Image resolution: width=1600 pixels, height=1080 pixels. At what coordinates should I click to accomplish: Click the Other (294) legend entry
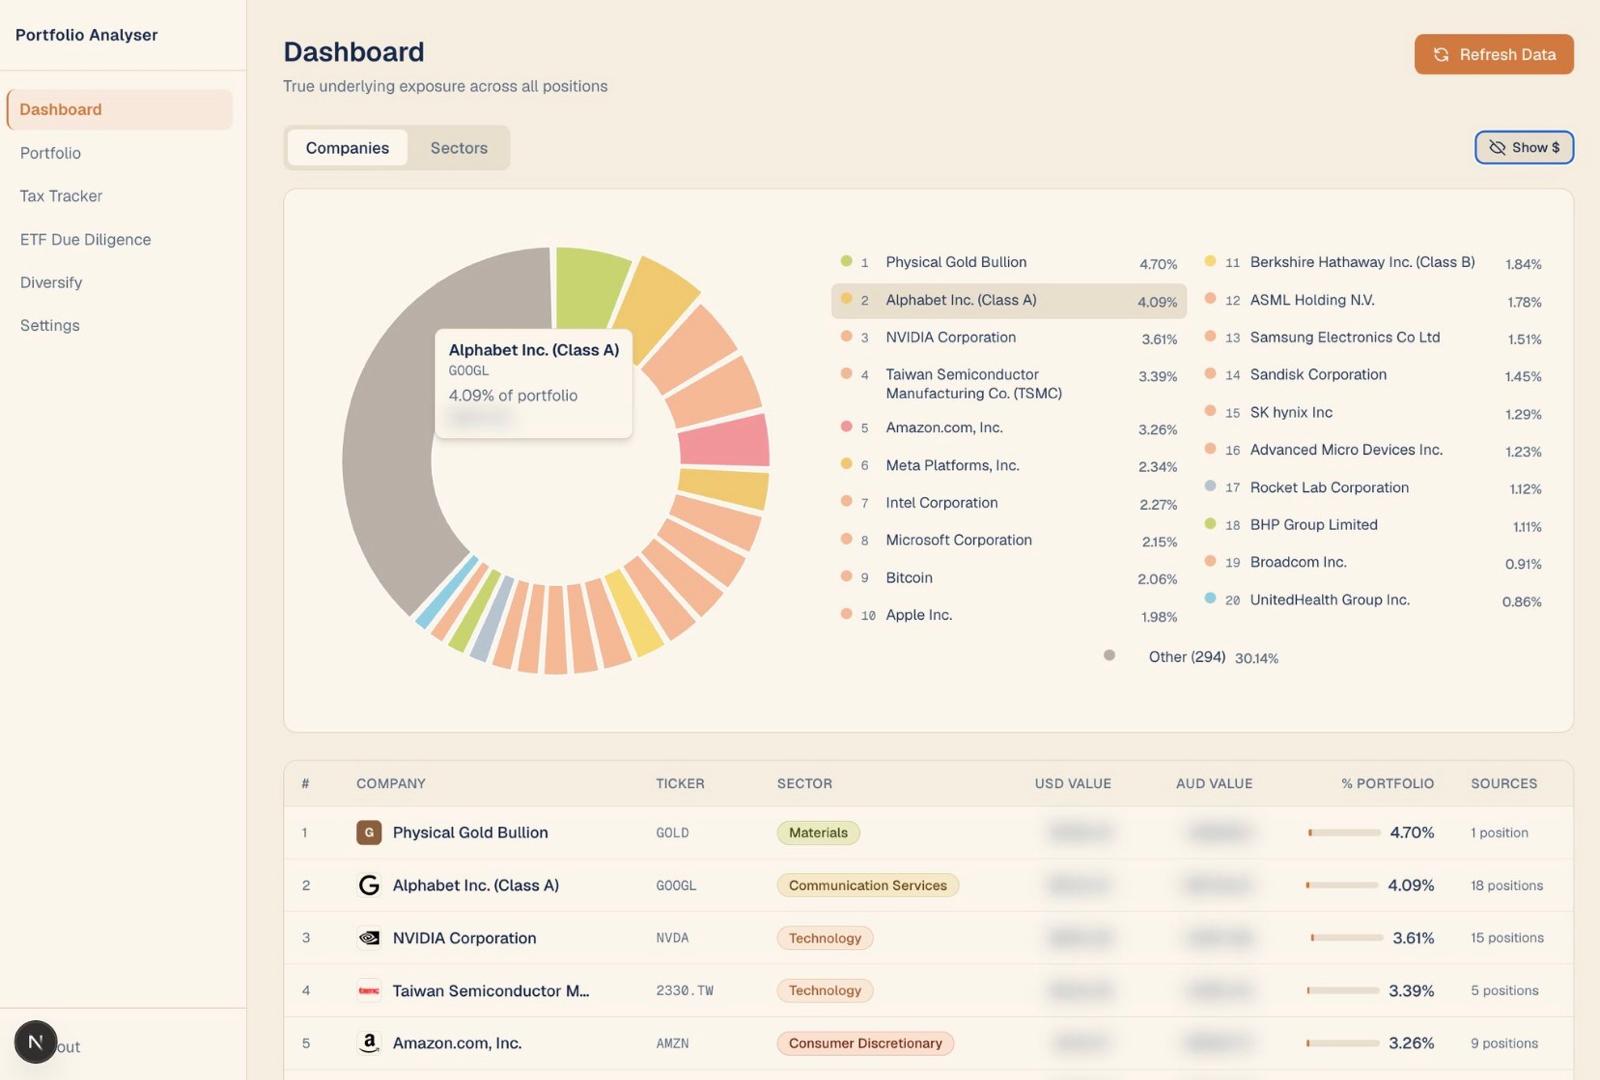1191,657
